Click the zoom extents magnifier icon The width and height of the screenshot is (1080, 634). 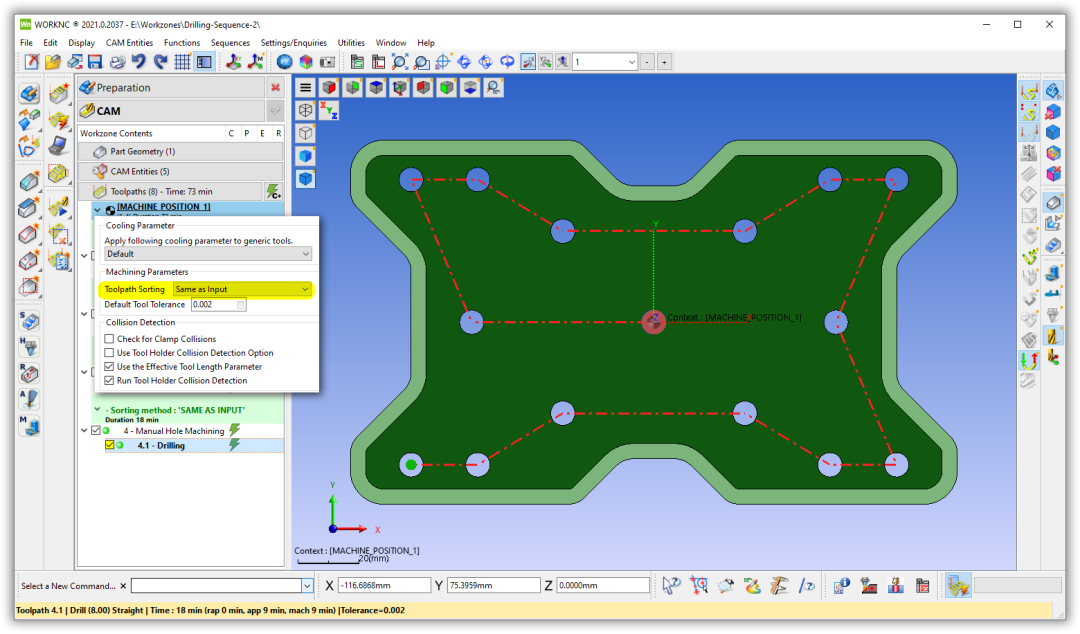point(399,62)
